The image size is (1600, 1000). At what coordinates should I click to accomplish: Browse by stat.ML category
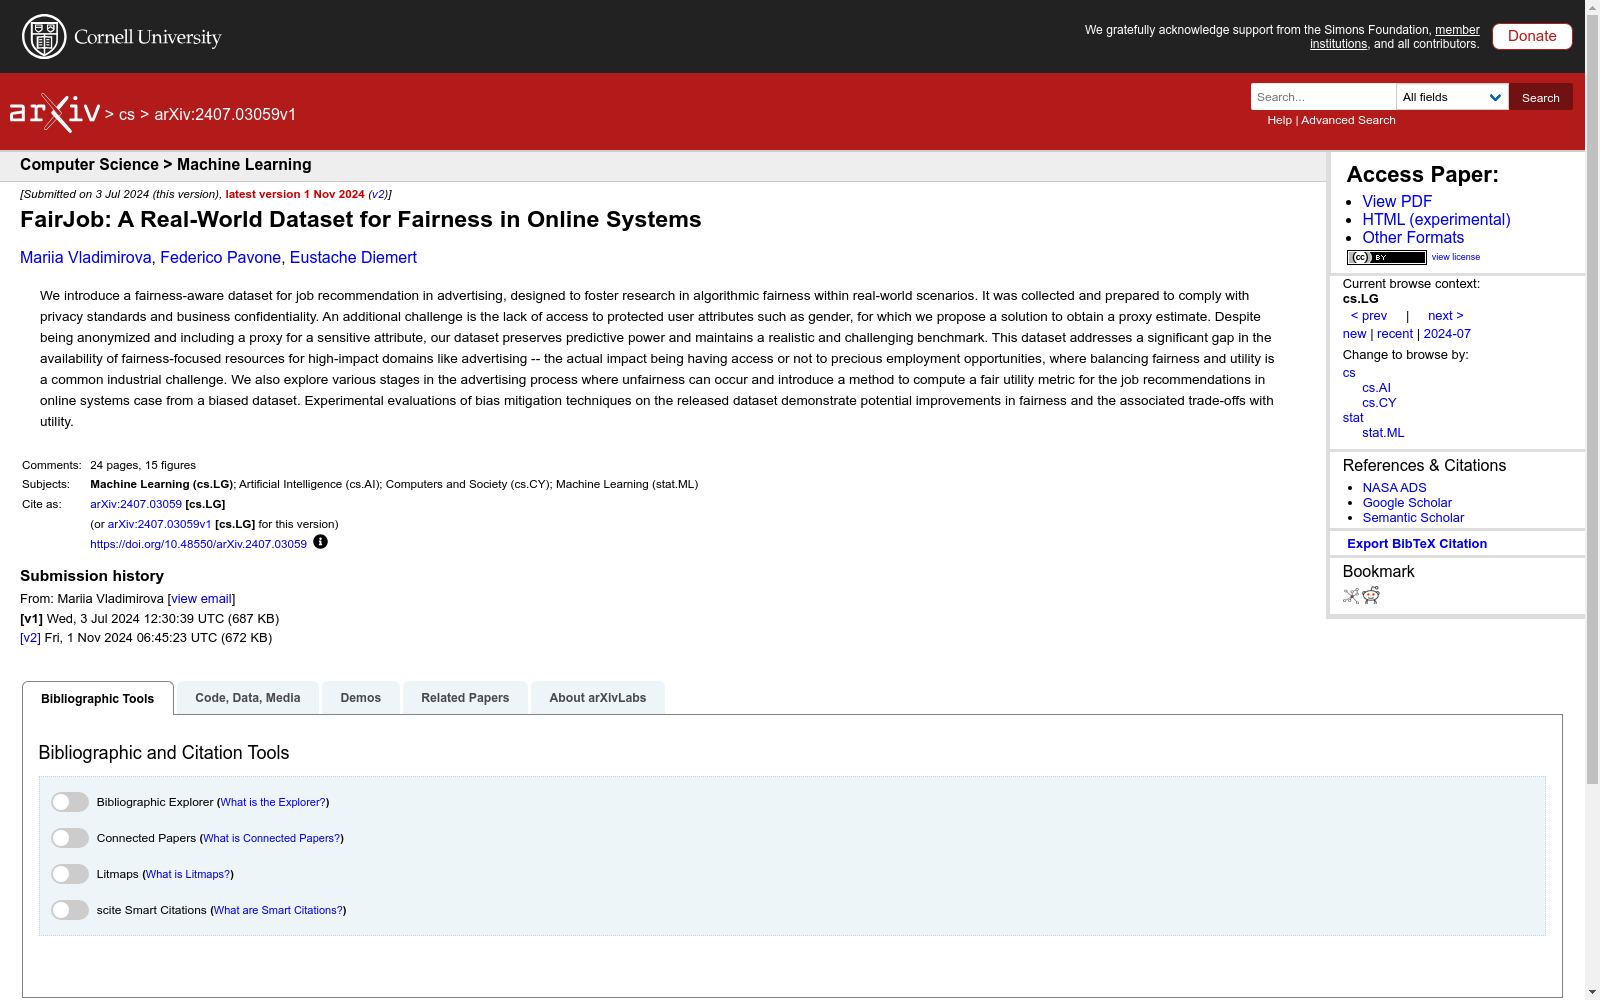pos(1383,433)
